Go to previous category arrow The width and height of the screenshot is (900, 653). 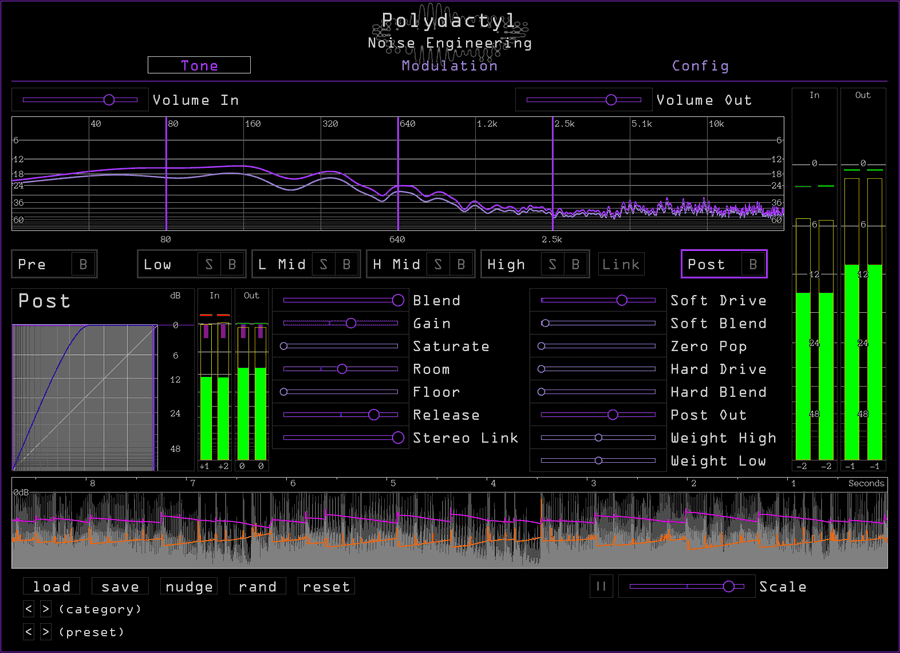click(29, 609)
